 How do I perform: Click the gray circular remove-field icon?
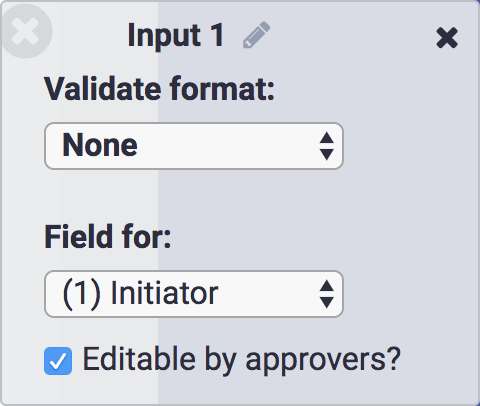pos(26,31)
